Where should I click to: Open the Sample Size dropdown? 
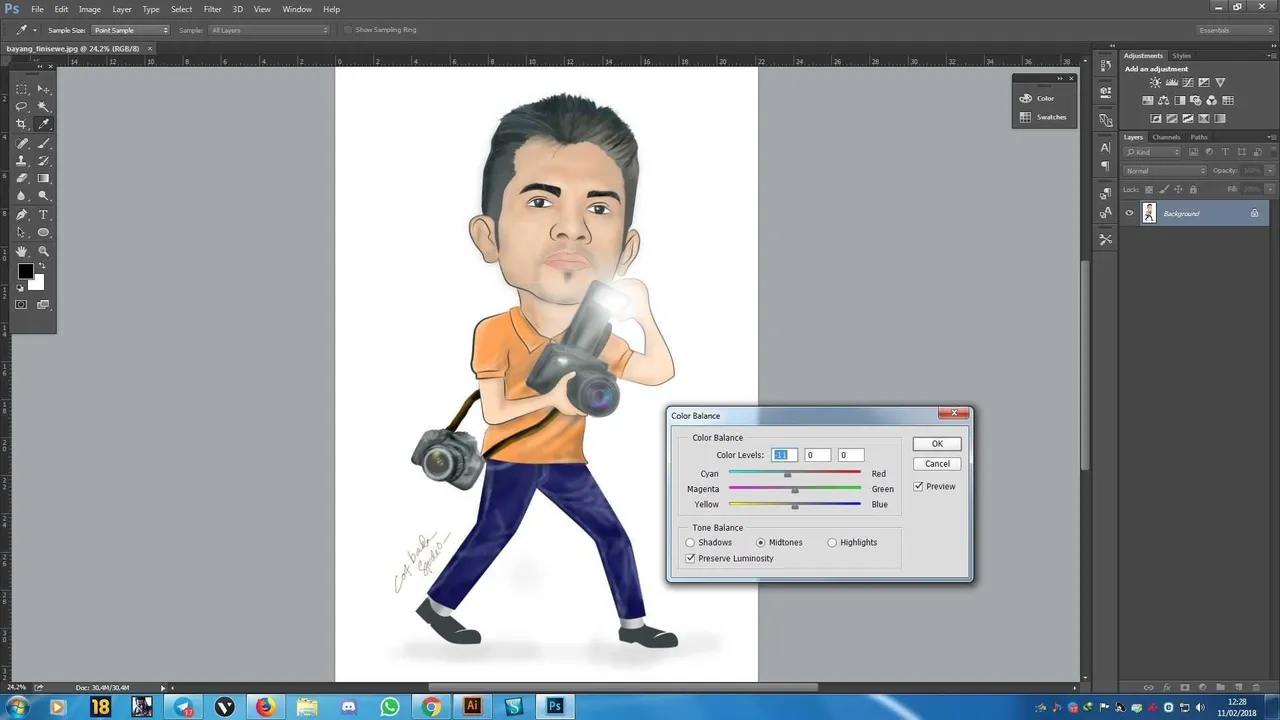click(131, 30)
